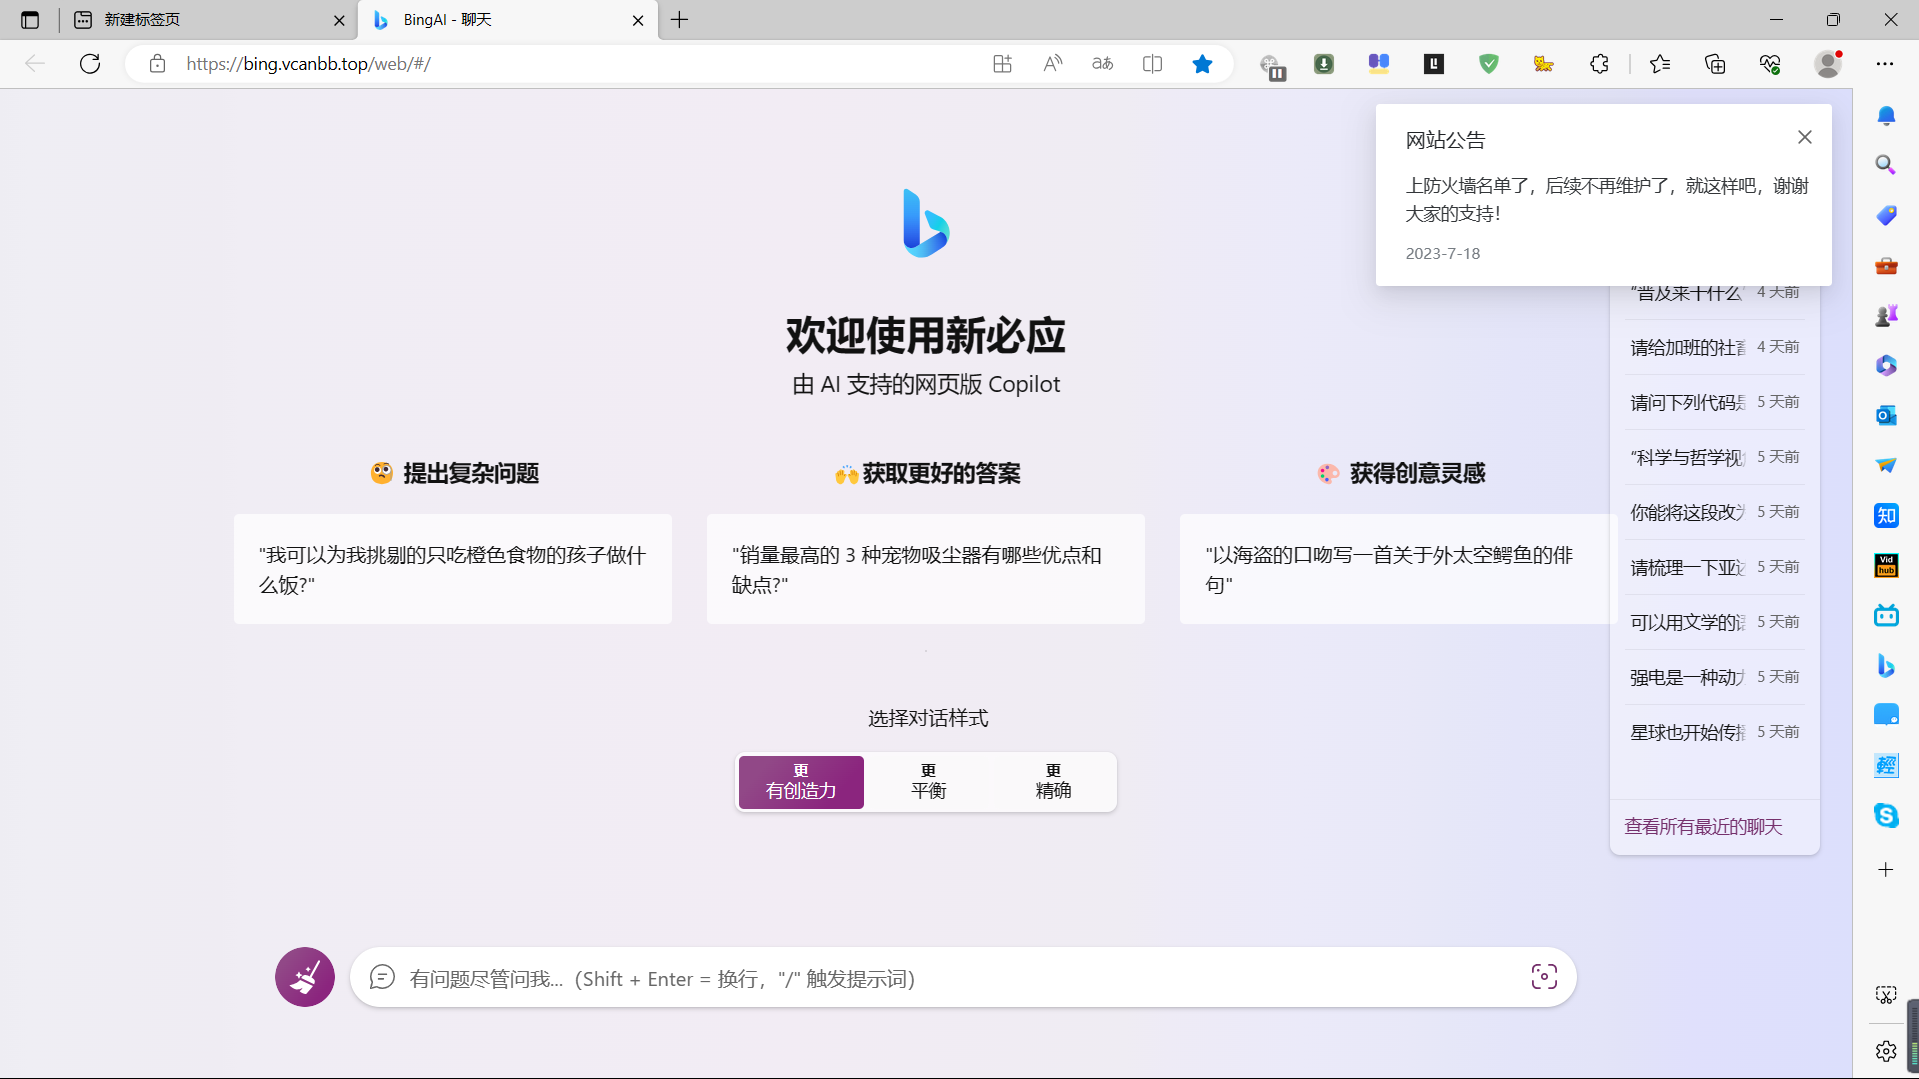Open the sidebar paper plane icon

coord(1886,465)
